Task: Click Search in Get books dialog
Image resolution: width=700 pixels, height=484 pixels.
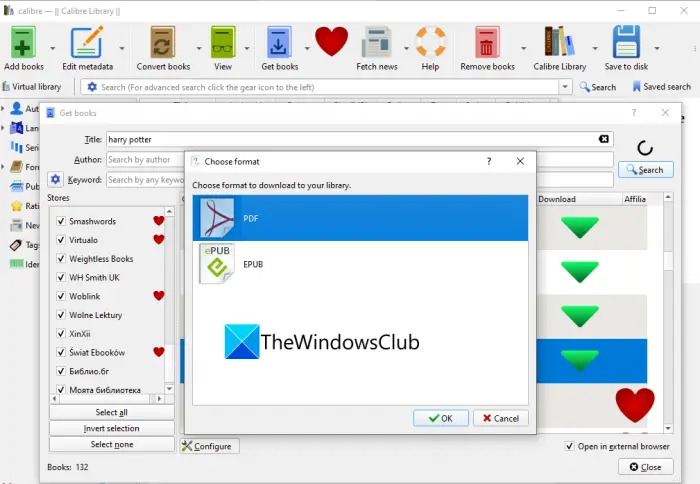Action: 646,170
